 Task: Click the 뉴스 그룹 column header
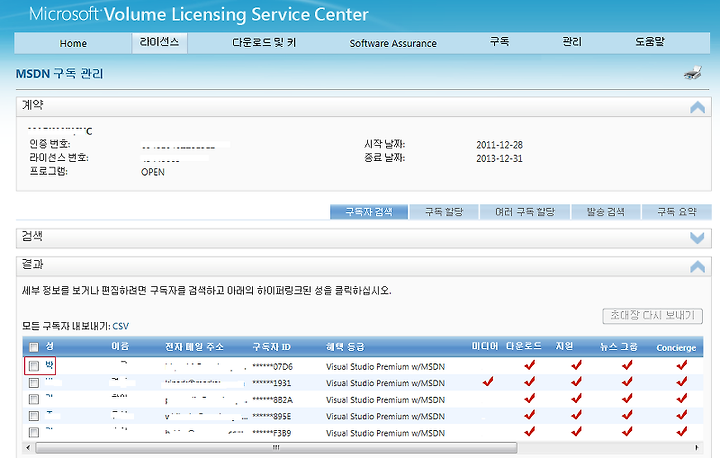click(619, 347)
